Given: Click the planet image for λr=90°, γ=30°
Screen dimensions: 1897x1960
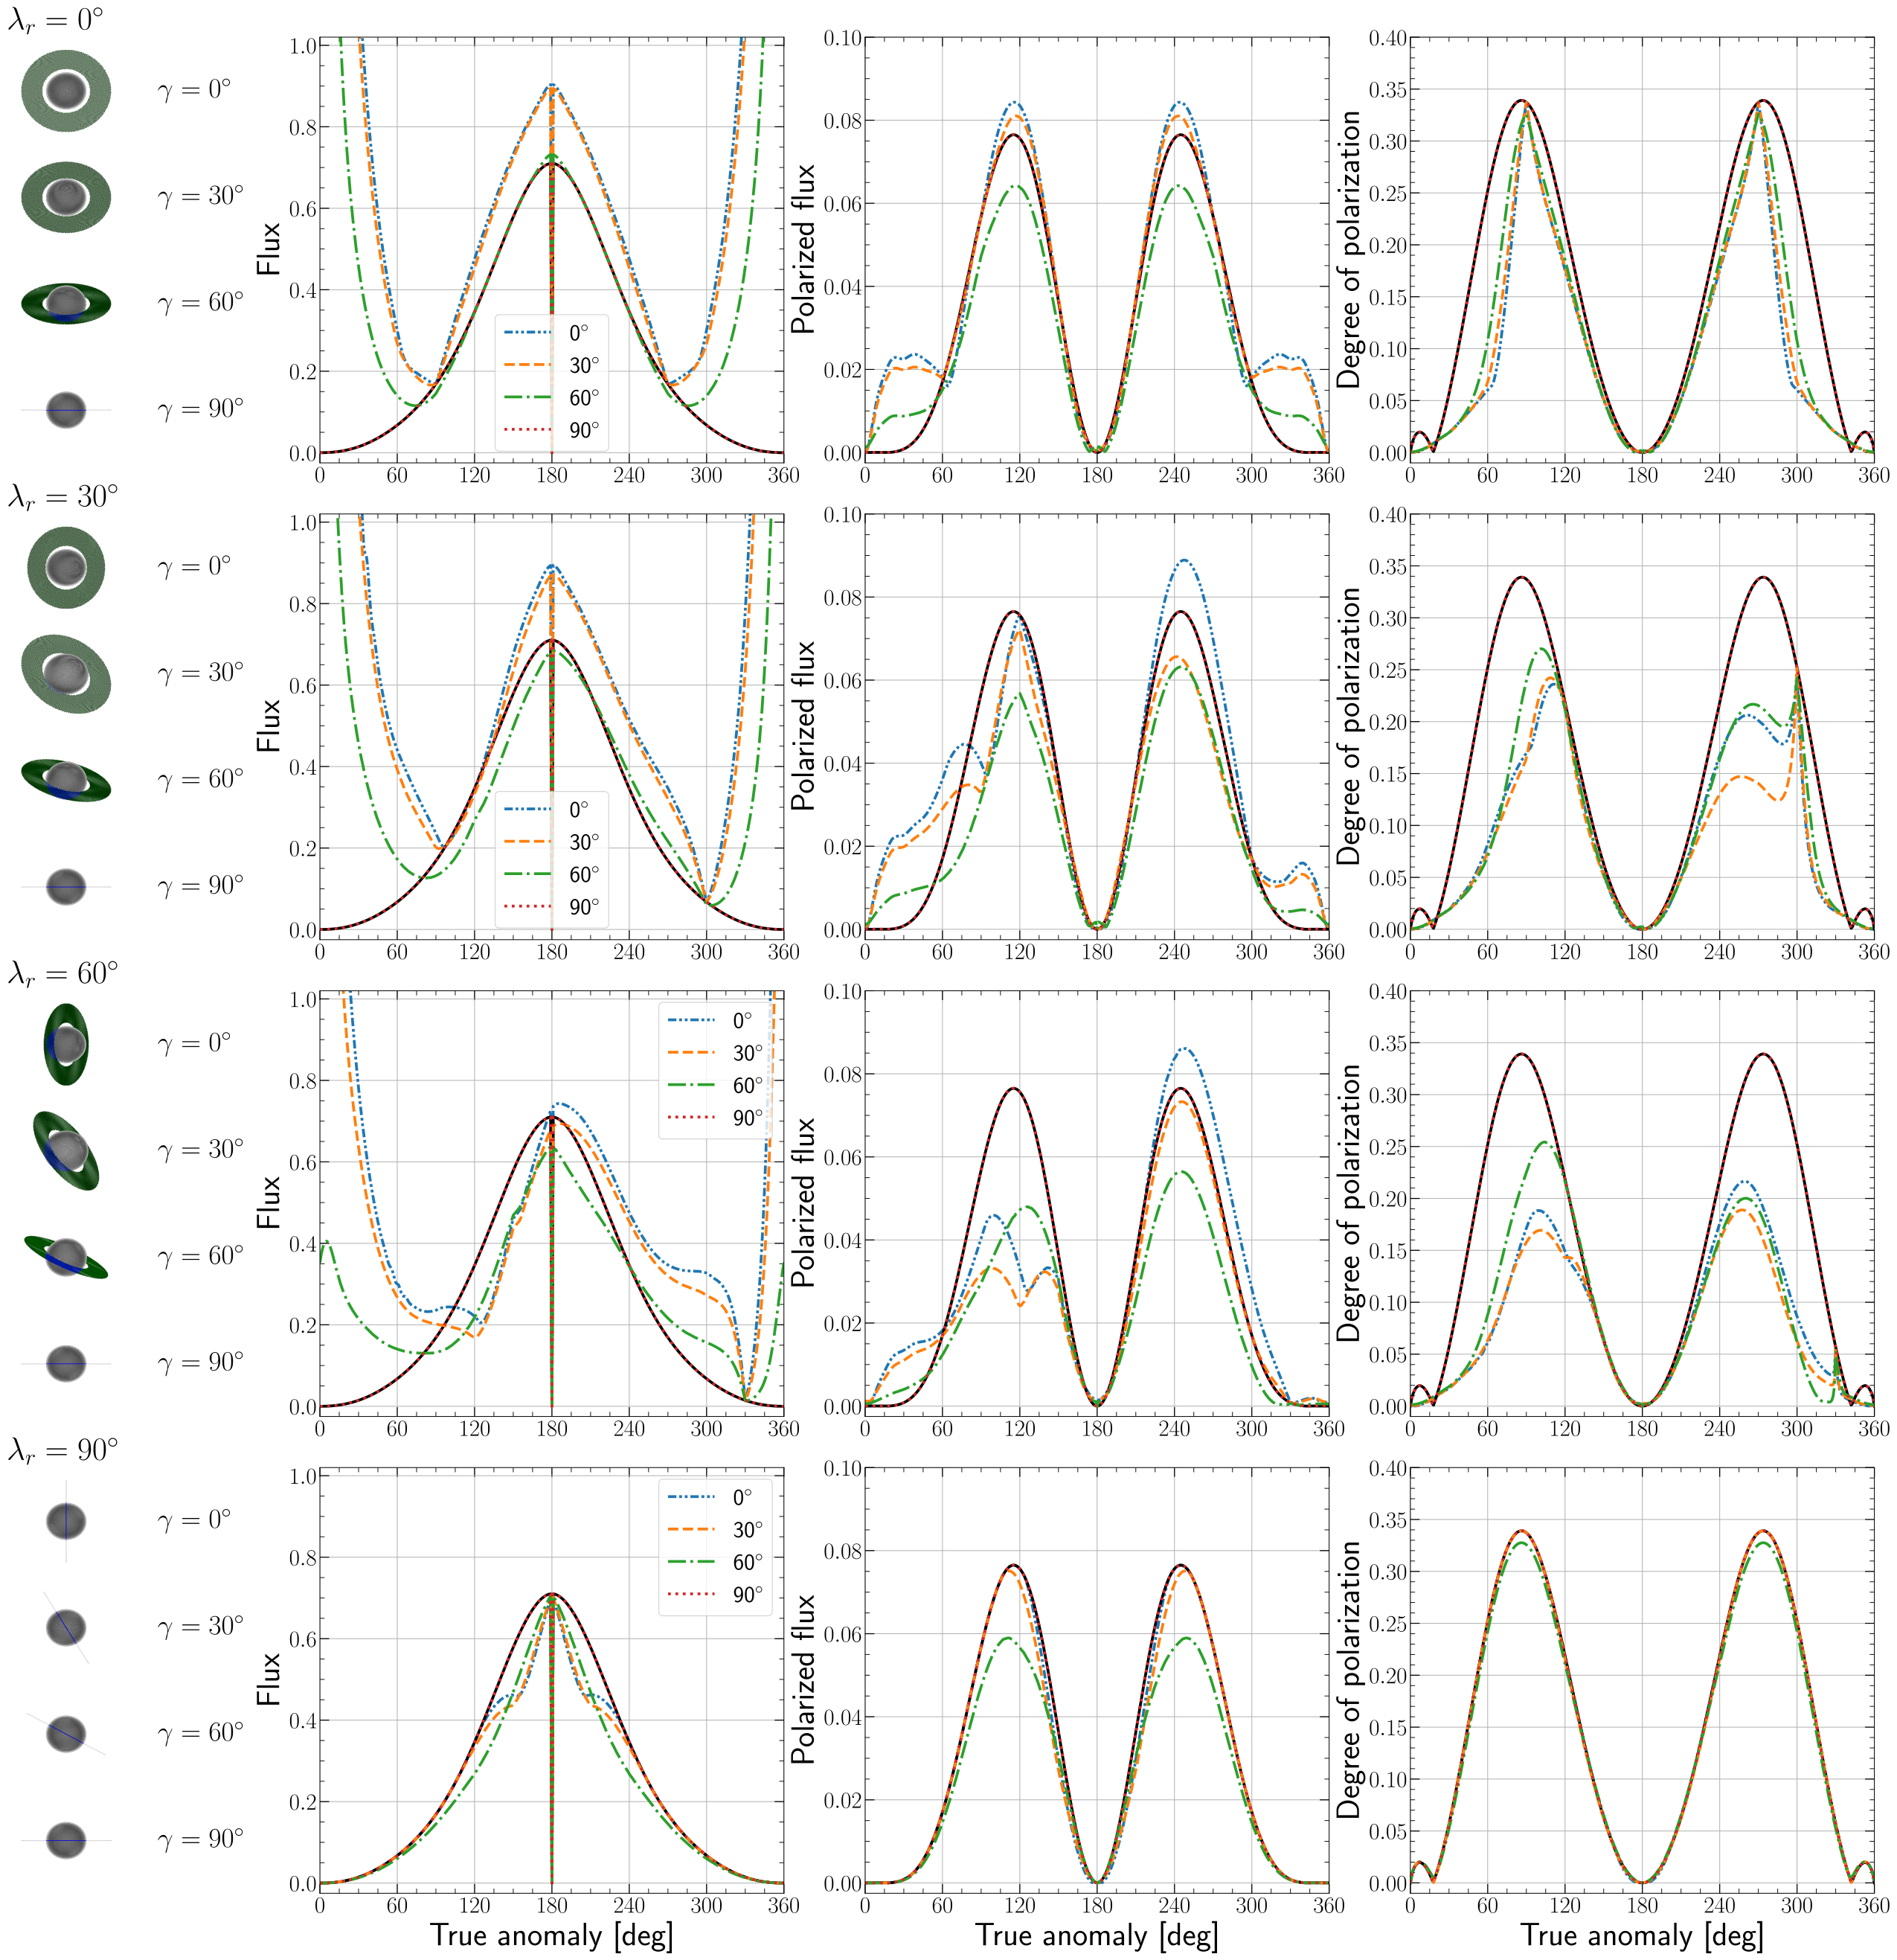Looking at the screenshot, I should tap(66, 1627).
